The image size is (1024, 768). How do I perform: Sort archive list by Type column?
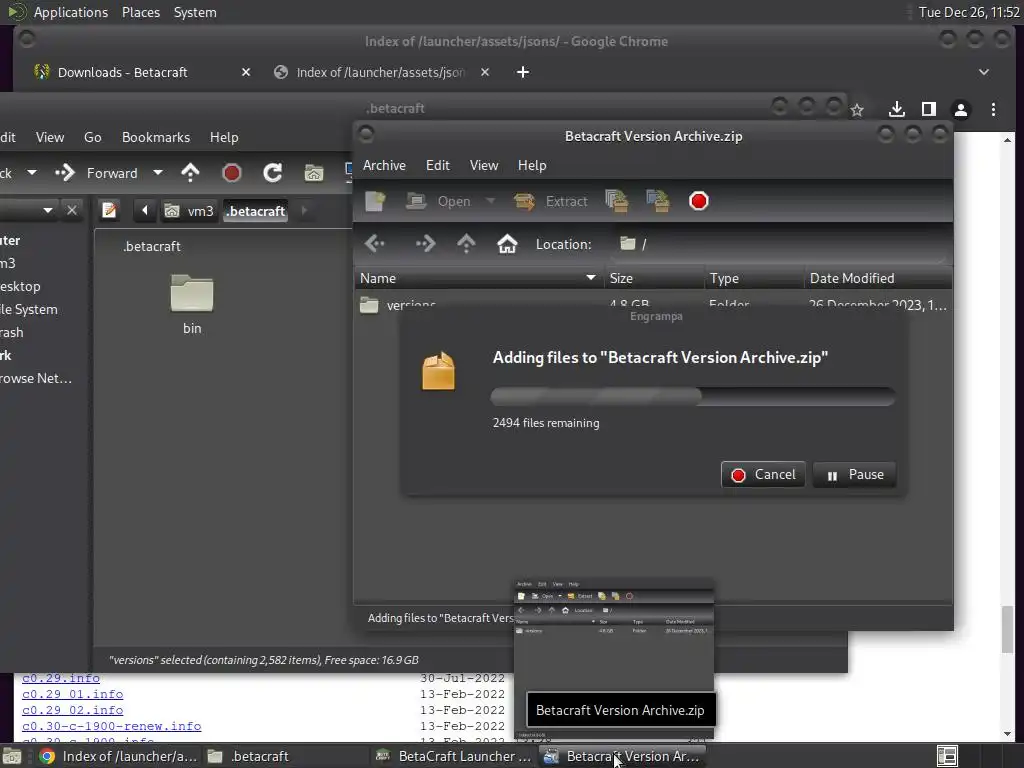[x=754, y=278]
